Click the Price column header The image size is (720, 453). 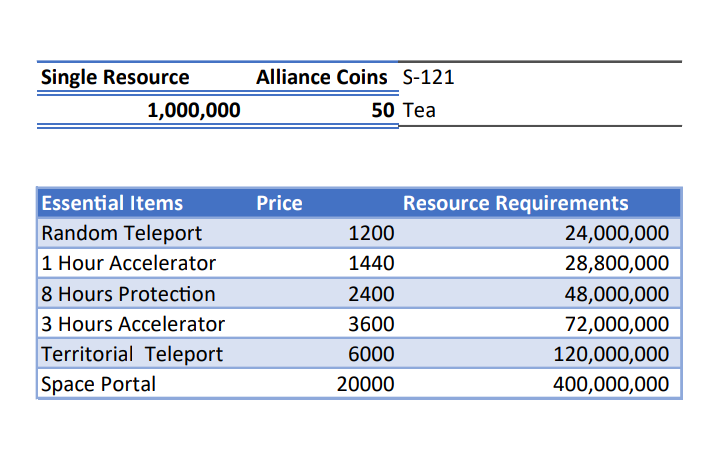coord(279,203)
